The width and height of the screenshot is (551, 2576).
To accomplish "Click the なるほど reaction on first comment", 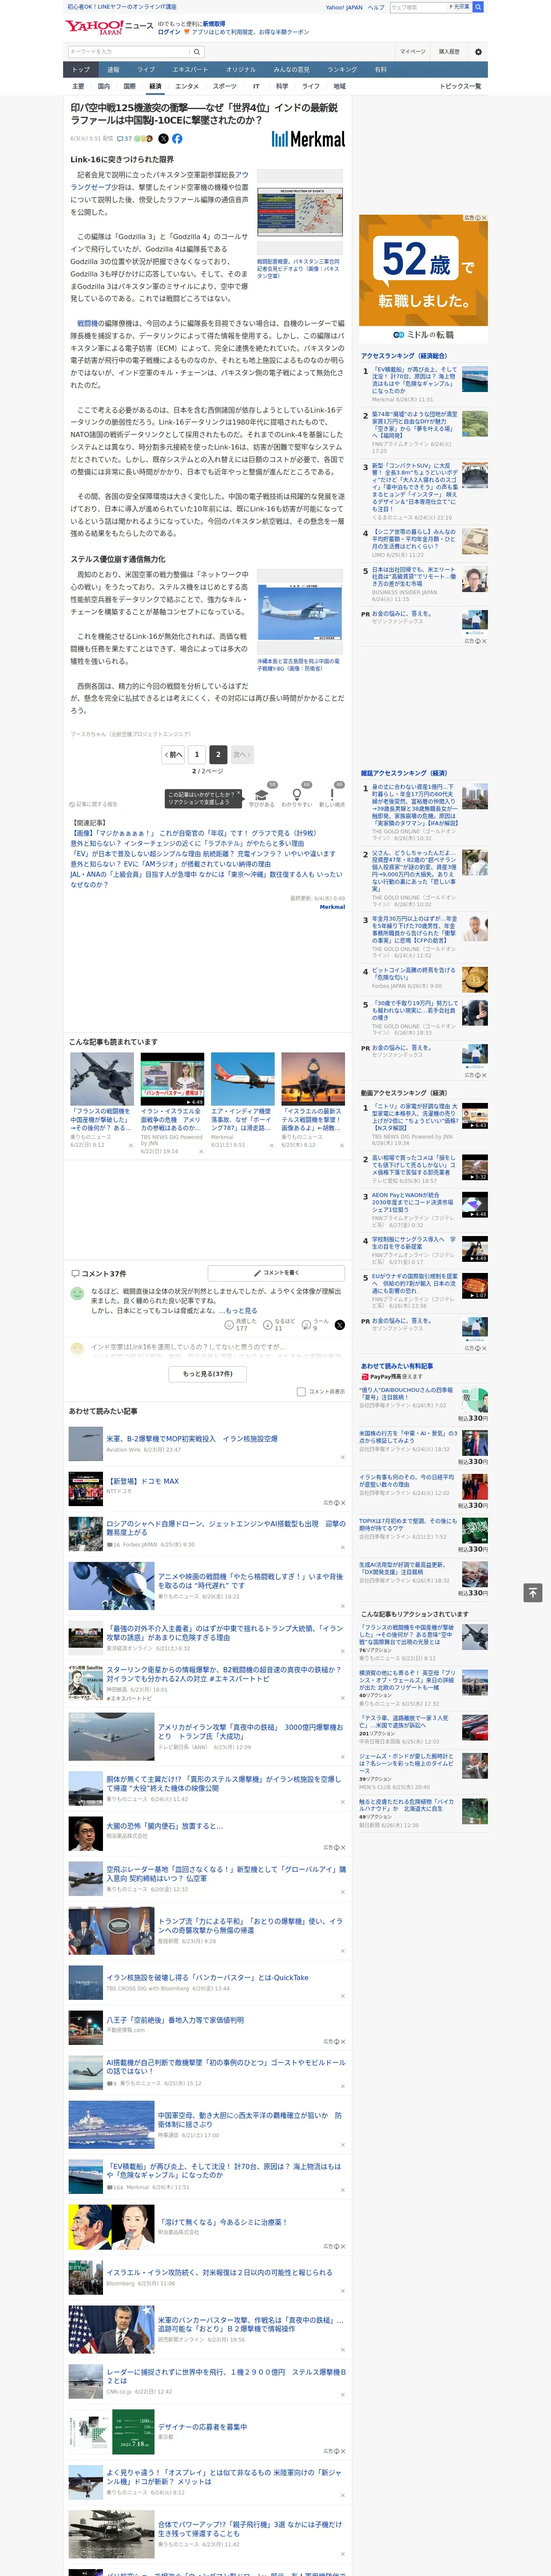I will 279,1325.
